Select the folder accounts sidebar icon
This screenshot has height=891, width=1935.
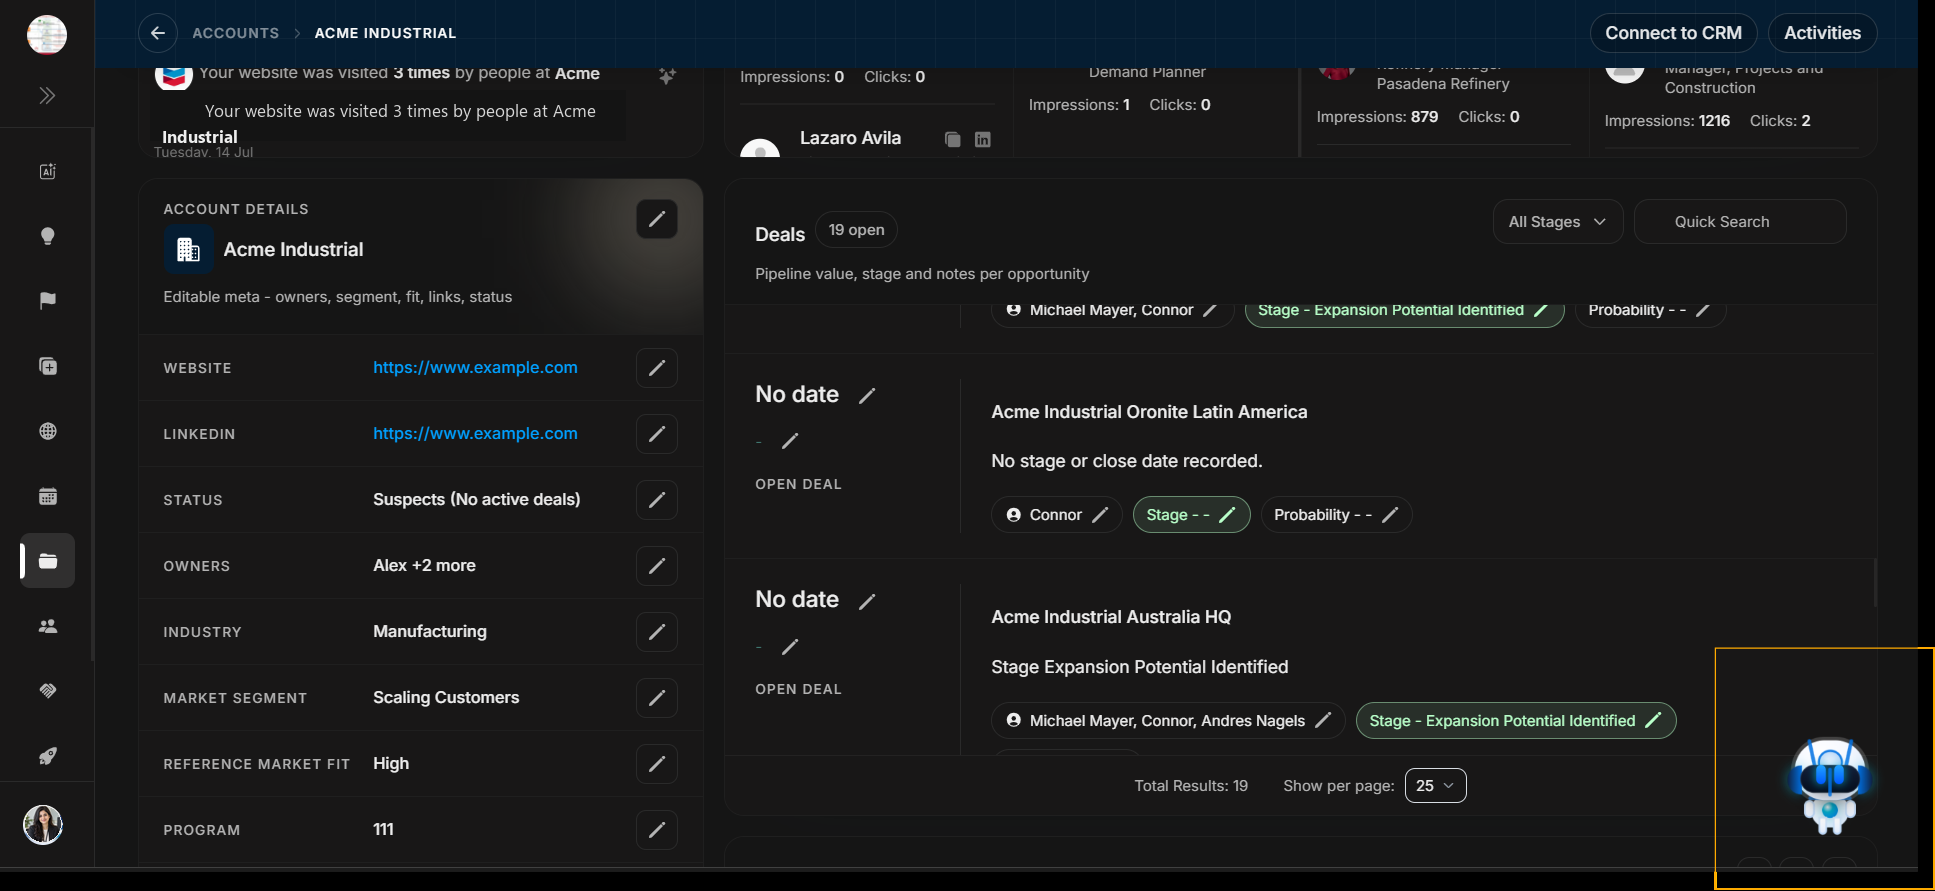(47, 561)
